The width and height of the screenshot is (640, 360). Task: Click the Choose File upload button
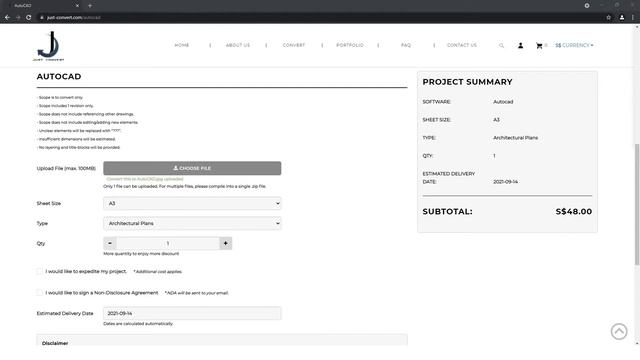pyautogui.click(x=192, y=168)
